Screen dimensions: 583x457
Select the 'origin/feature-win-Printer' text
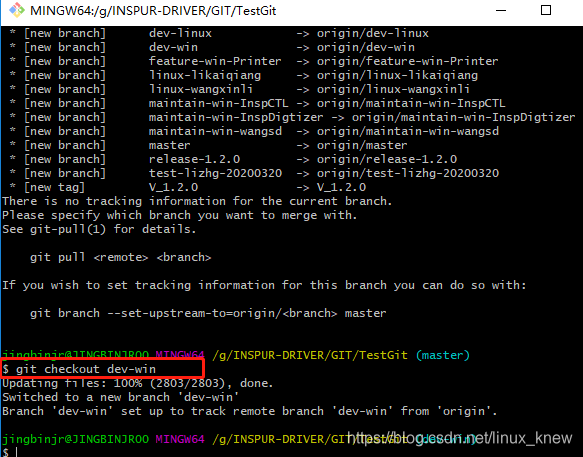407,61
